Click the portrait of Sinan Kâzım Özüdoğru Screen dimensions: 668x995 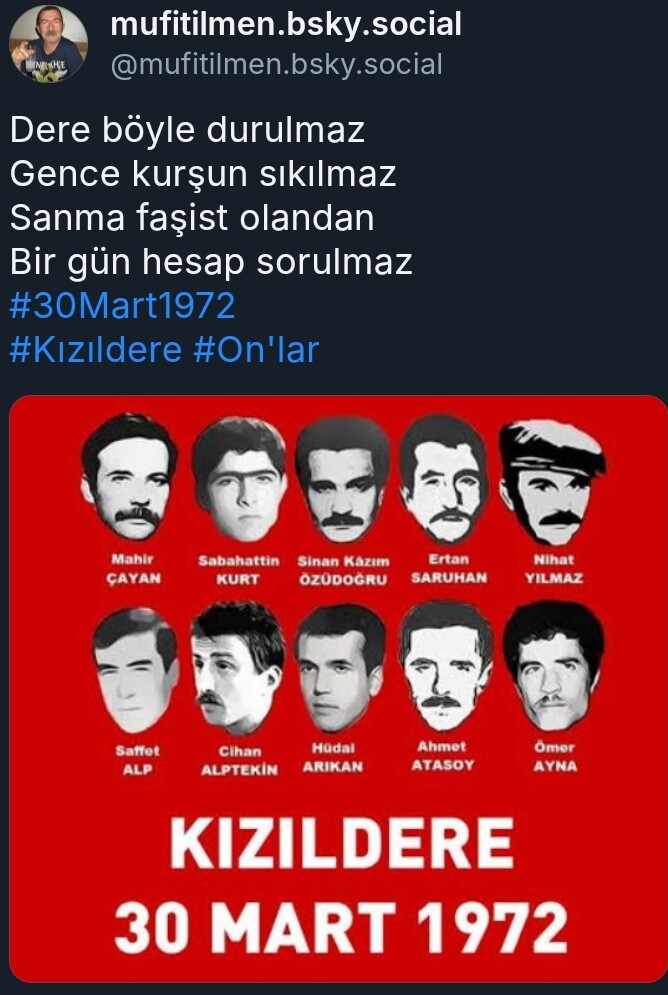(343, 480)
